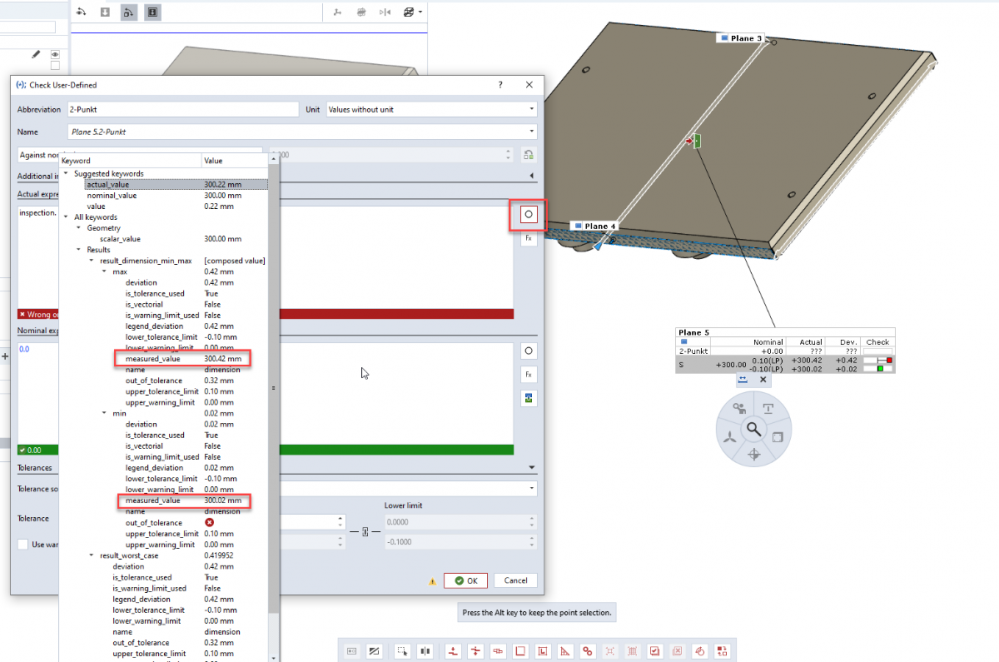The width and height of the screenshot is (999, 662).
Task: Click the magnifier in the radial menu center
Action: pyautogui.click(x=753, y=430)
